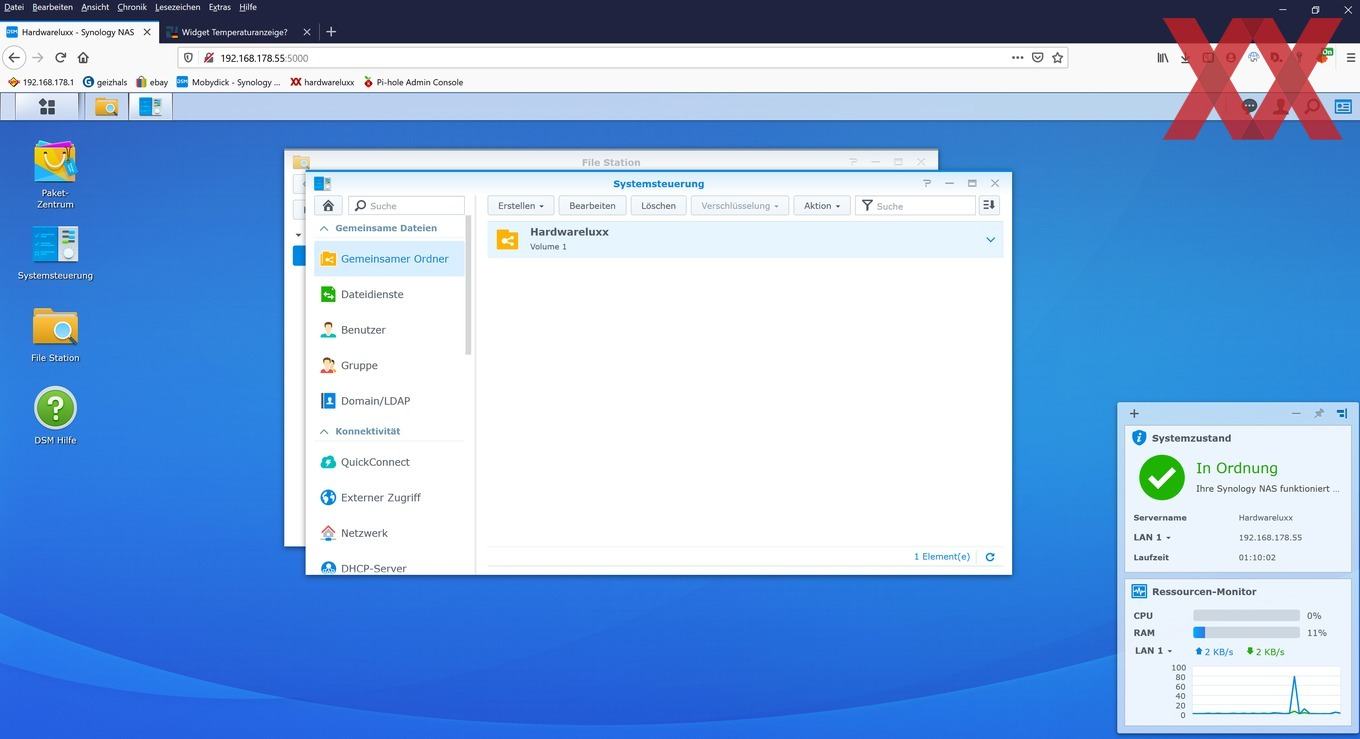
Task: Click the In Ordnung status text
Action: coord(1236,468)
